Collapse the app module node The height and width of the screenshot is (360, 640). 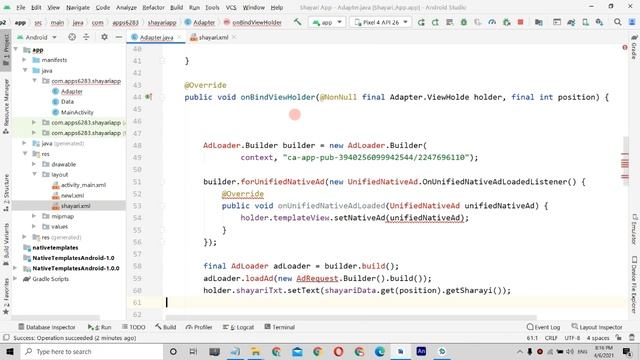coord(16,49)
